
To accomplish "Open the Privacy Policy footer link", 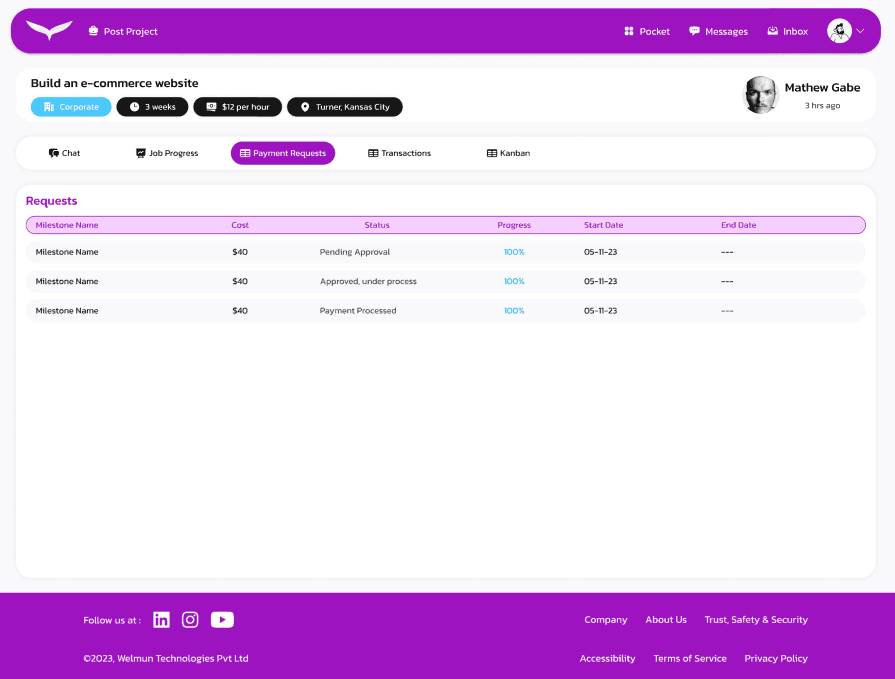I will coord(776,658).
